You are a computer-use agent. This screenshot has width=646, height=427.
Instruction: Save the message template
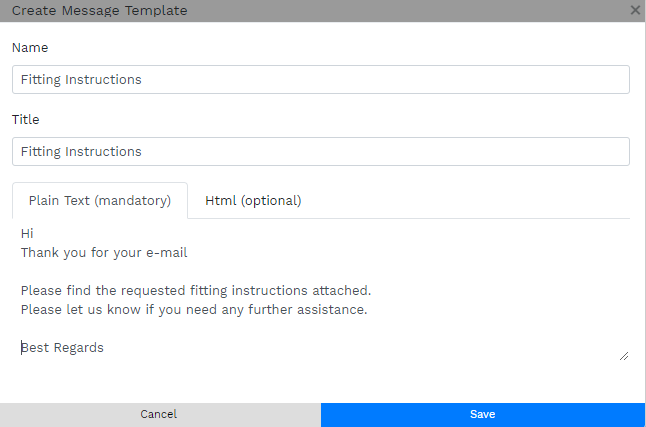pos(482,414)
